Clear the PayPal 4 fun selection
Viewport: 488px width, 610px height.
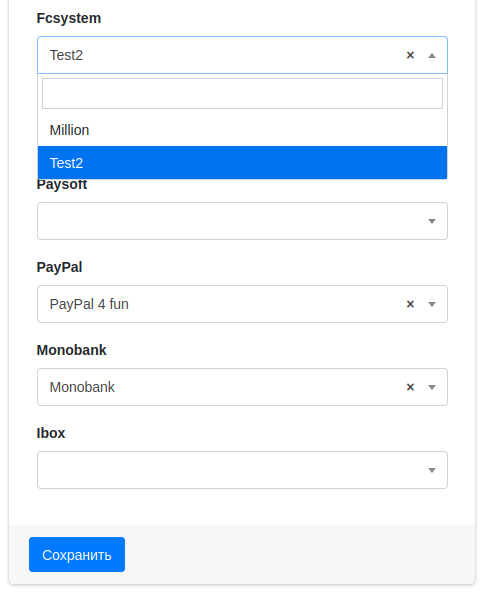(410, 304)
